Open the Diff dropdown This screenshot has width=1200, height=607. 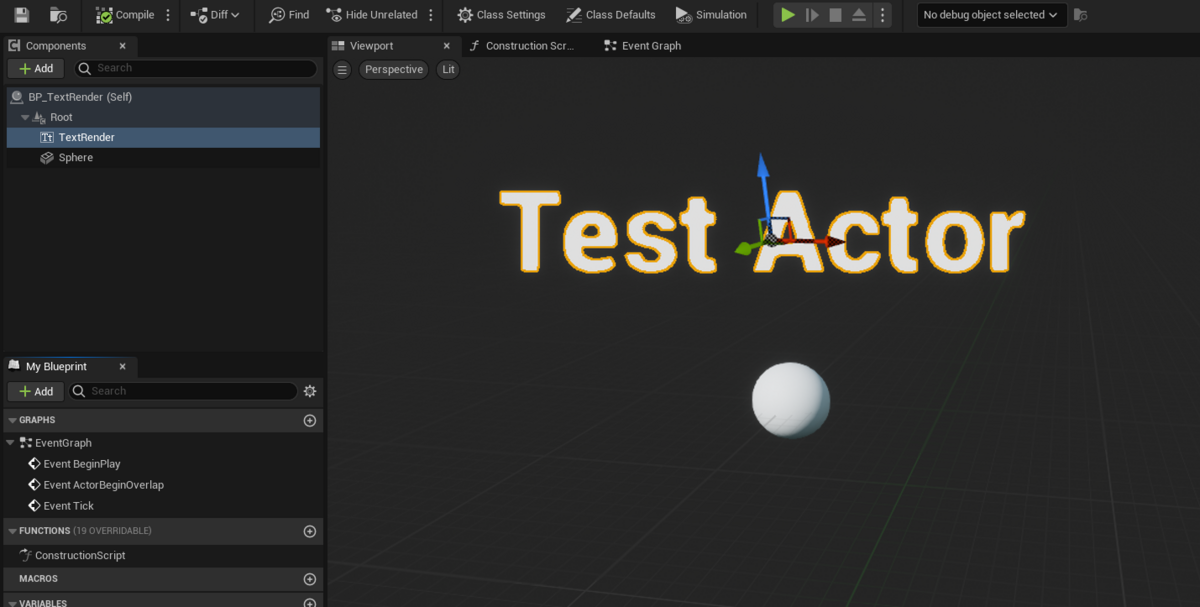tap(215, 15)
